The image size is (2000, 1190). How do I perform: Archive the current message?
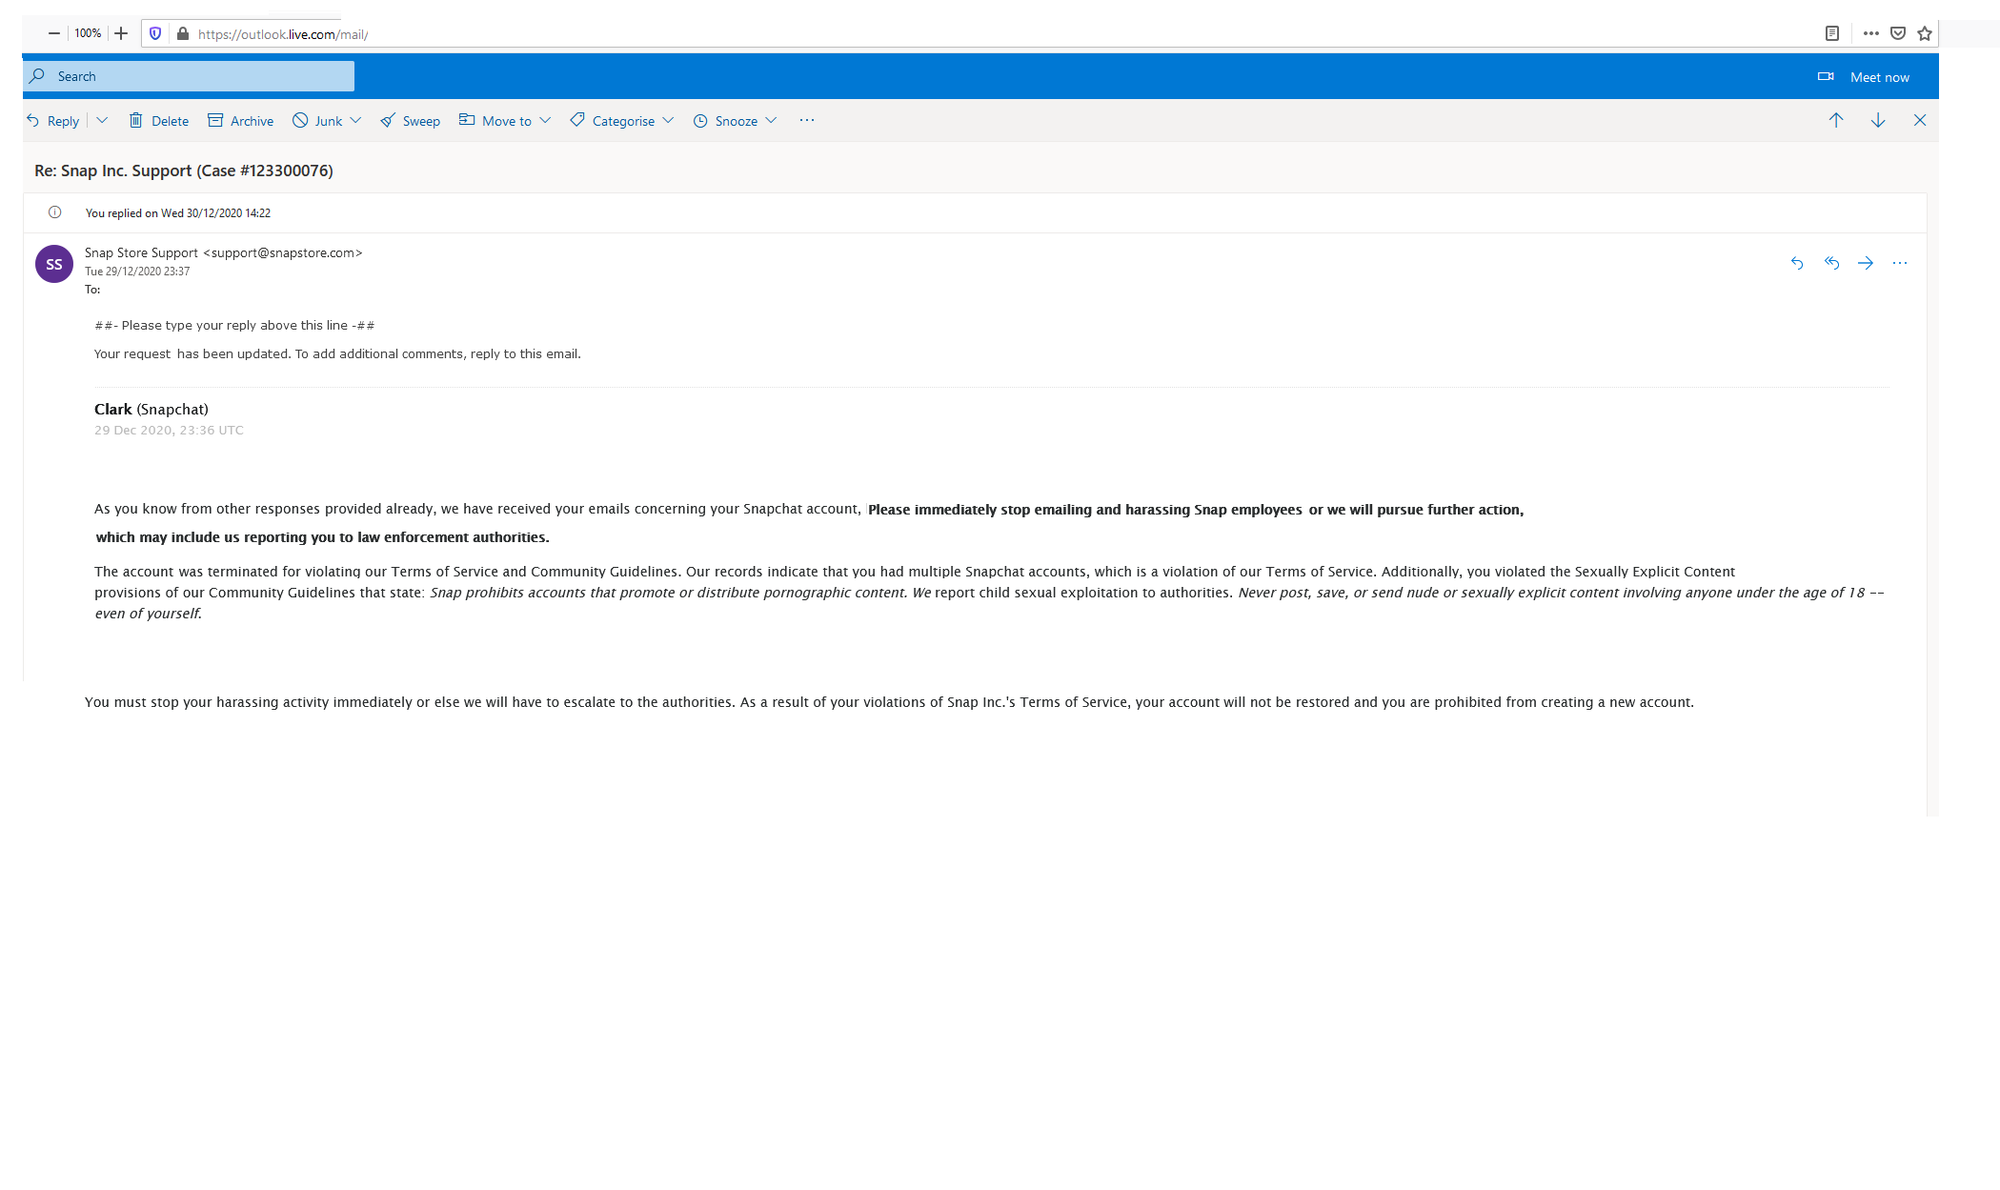240,120
